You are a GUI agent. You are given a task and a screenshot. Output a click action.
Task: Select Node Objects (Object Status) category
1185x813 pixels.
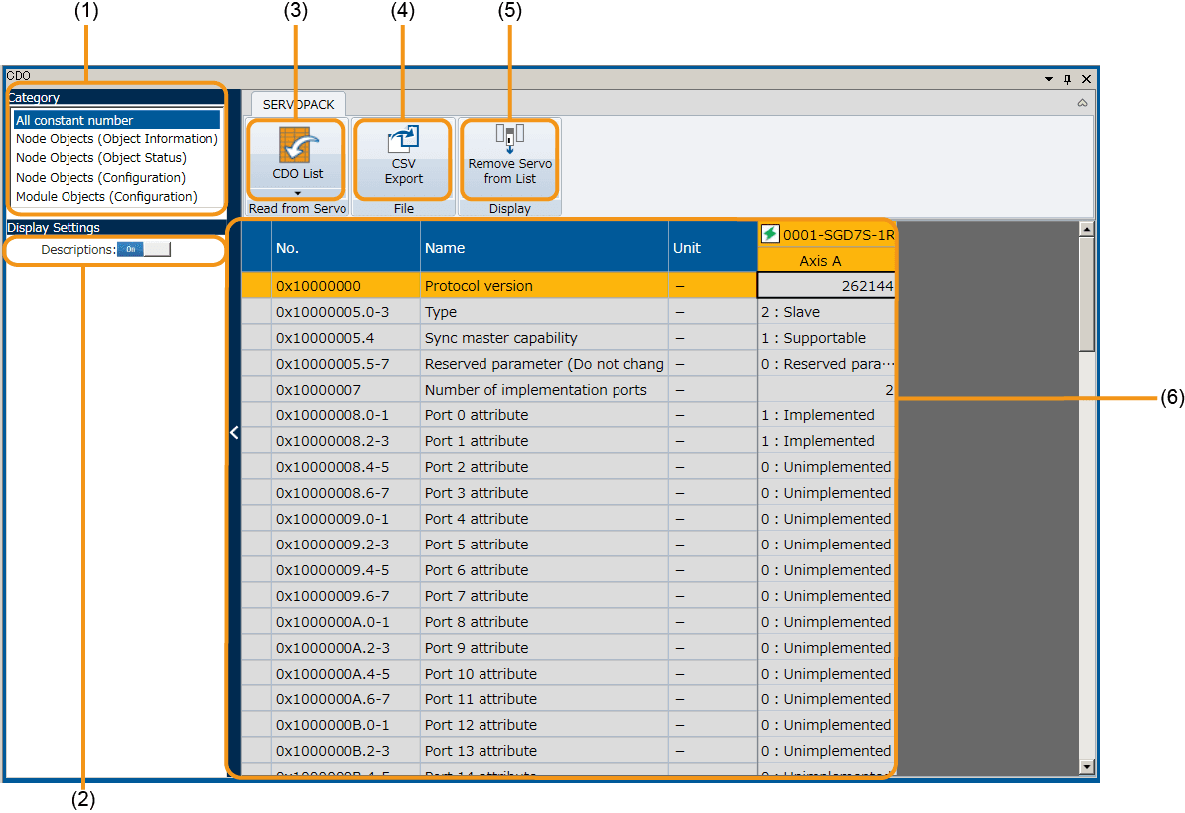click(x=101, y=158)
